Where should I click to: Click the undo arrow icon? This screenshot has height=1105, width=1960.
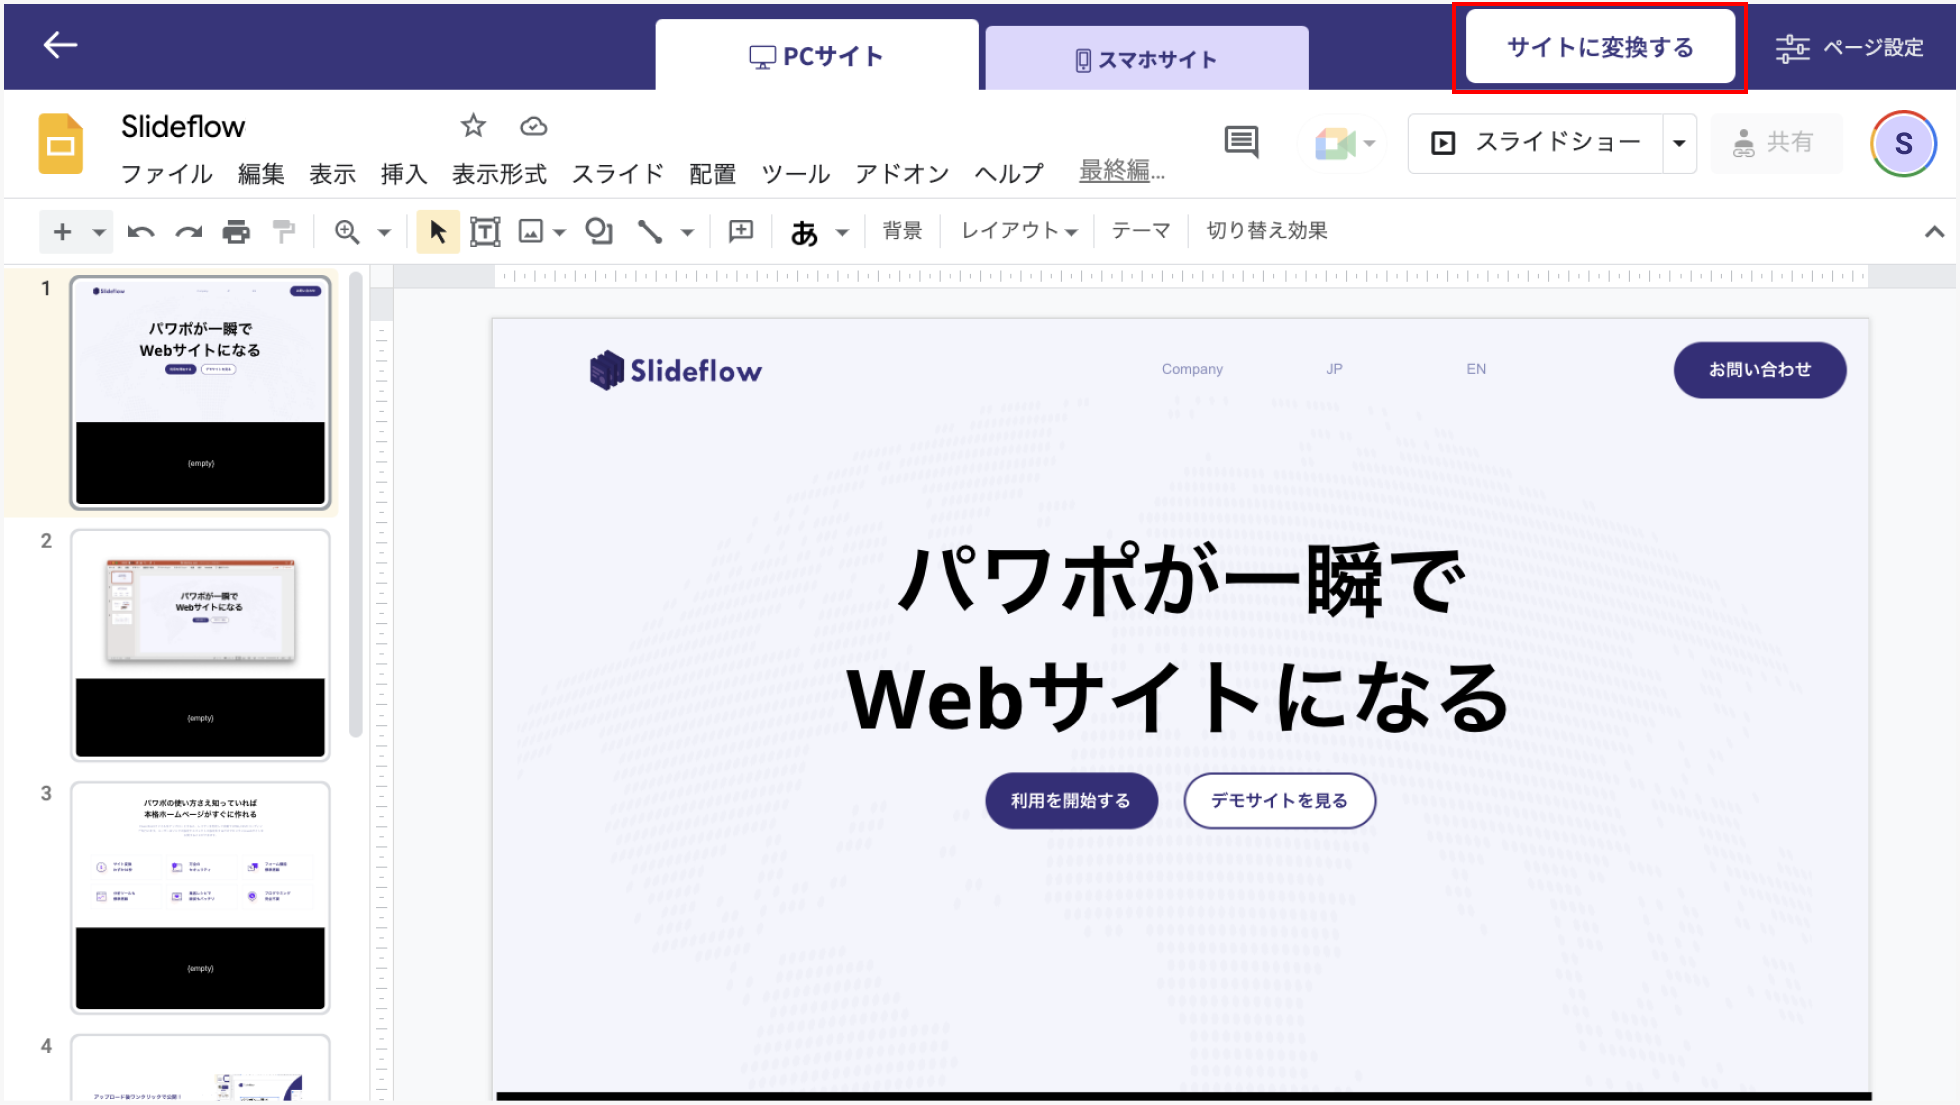click(141, 232)
